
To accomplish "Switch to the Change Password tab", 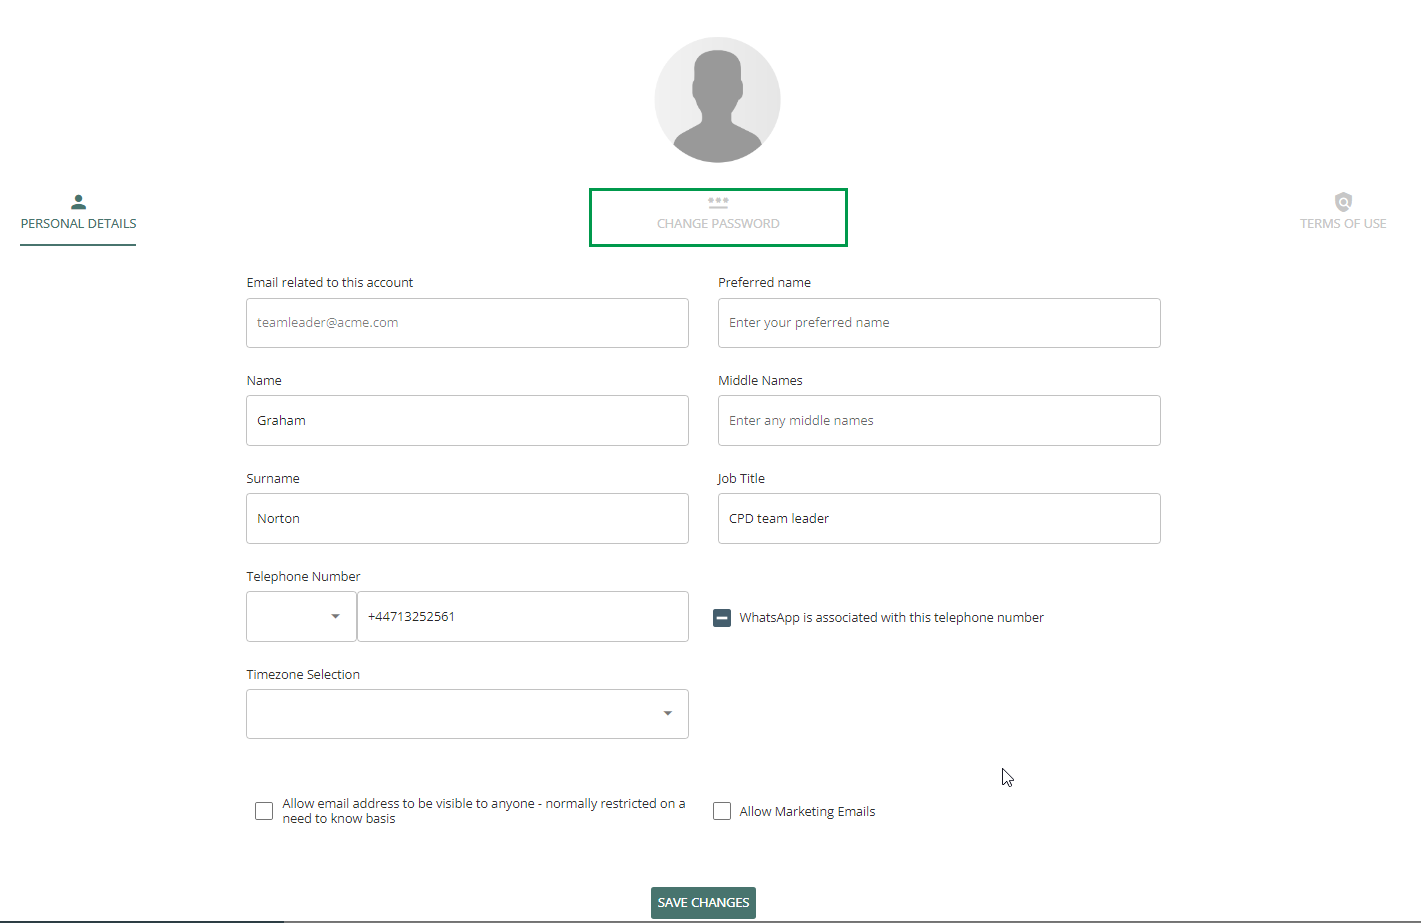I will tap(718, 223).
